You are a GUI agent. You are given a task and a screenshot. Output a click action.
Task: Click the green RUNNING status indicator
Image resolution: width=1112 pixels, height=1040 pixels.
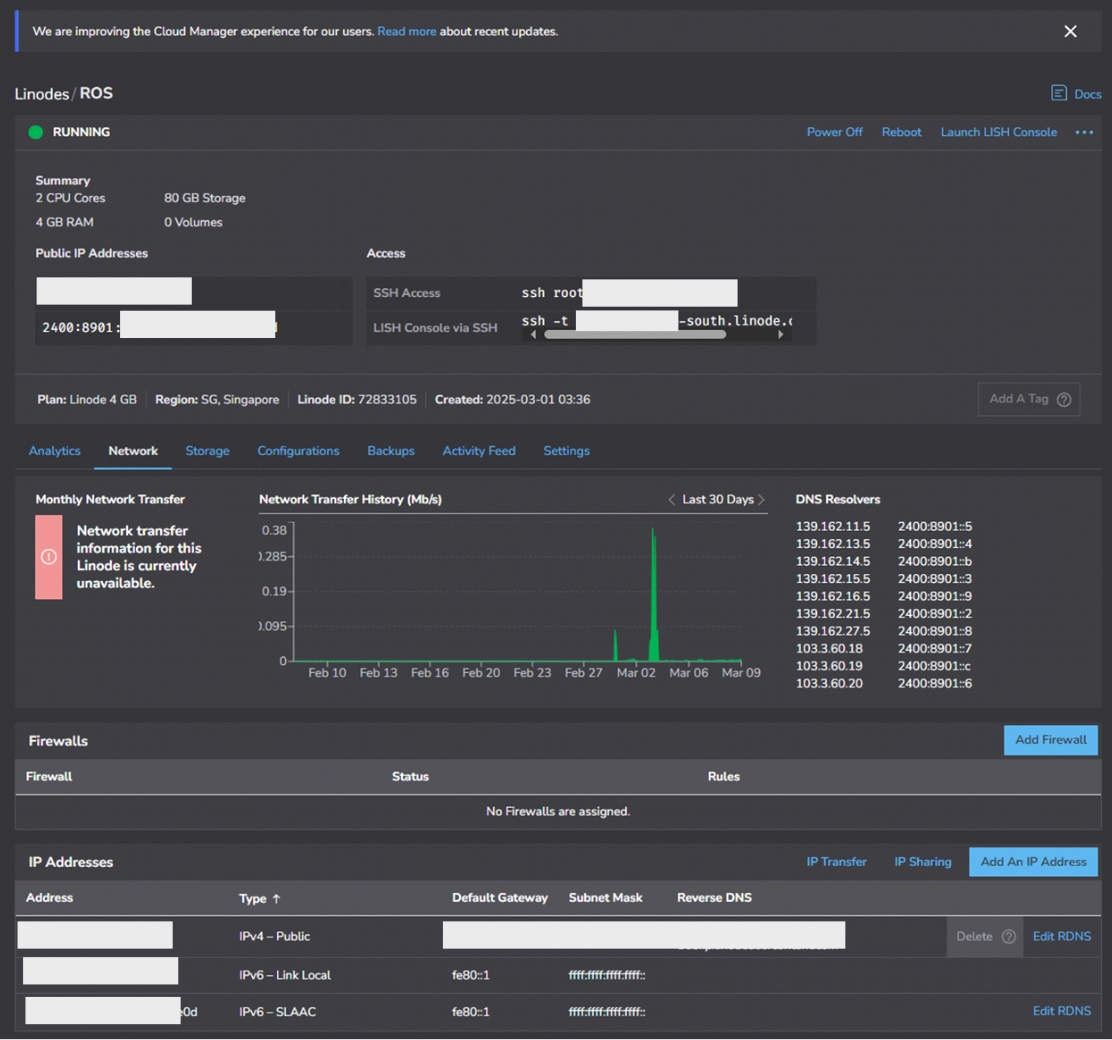pos(35,132)
